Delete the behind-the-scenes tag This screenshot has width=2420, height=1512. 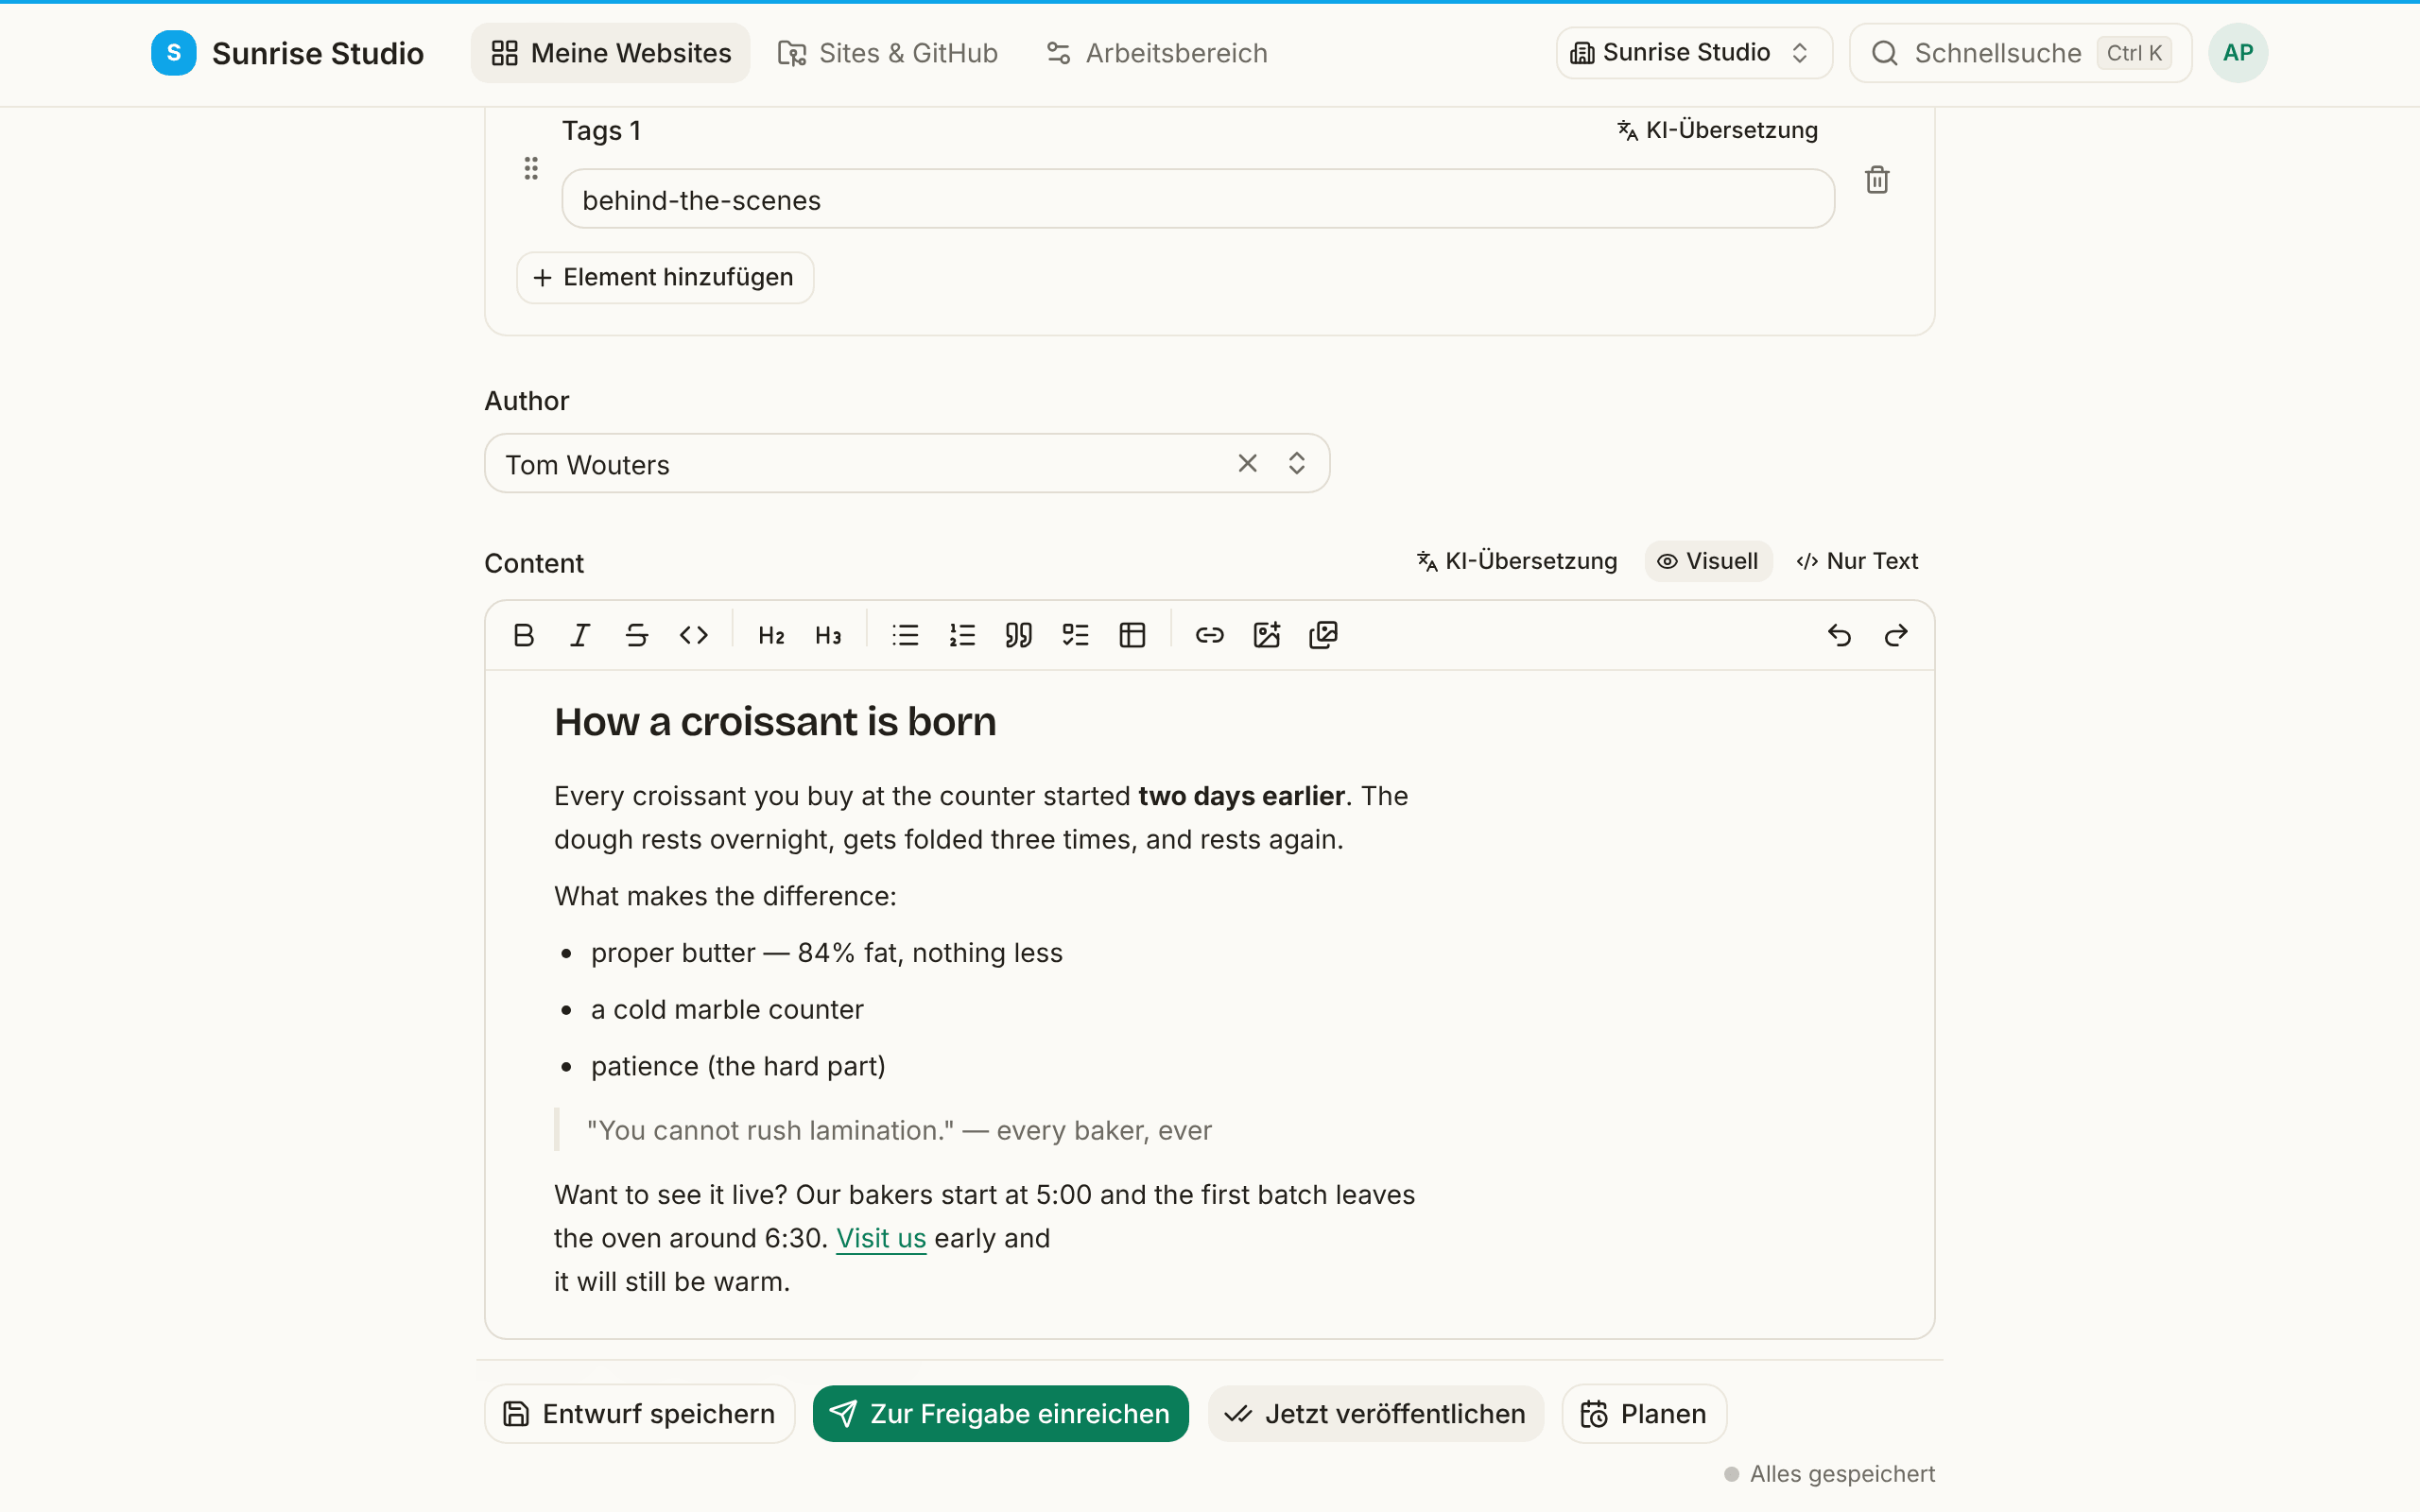click(x=1877, y=180)
